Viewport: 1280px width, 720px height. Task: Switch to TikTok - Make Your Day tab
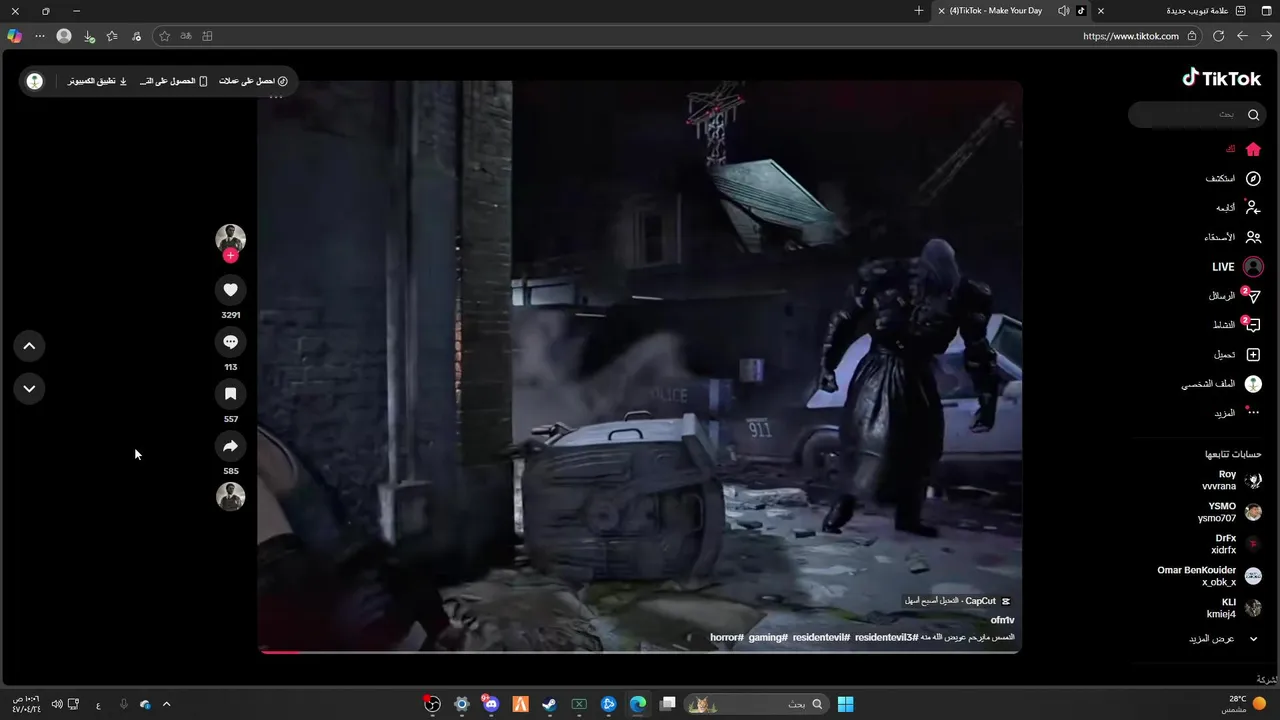[1012, 11]
